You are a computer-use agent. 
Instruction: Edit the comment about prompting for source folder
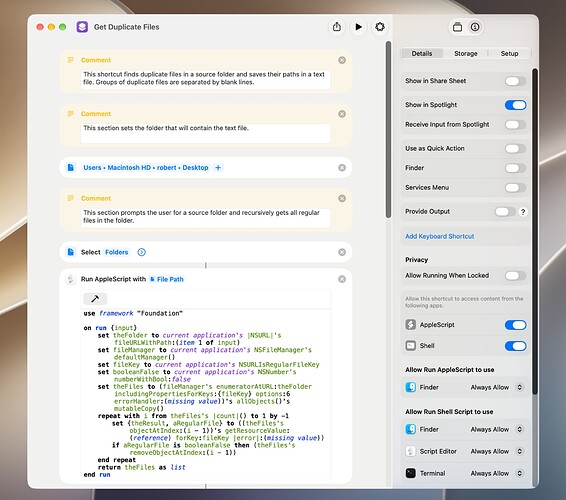[205, 217]
